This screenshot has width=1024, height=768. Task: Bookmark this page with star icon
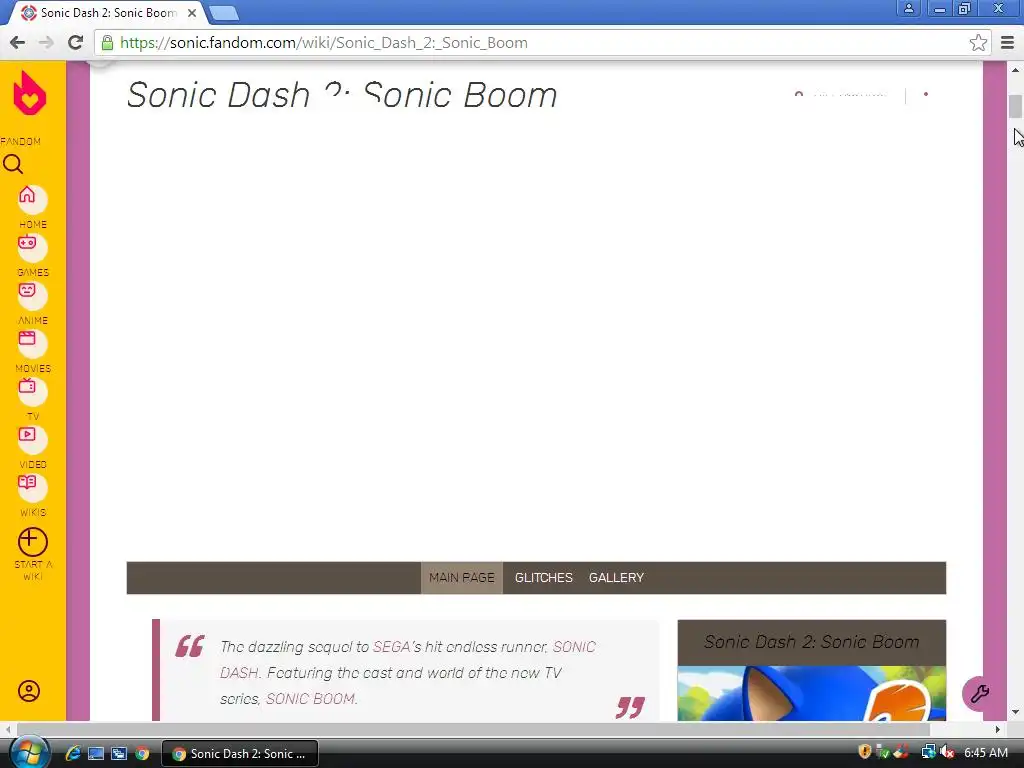978,43
